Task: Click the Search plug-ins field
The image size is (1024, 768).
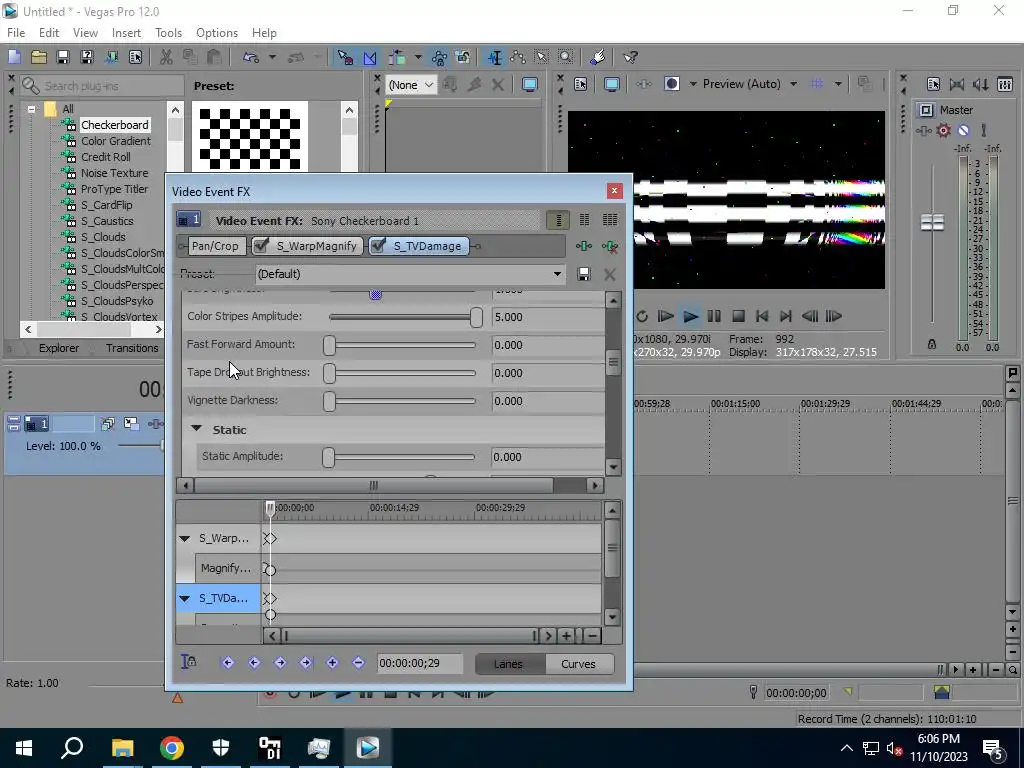Action: pos(102,86)
